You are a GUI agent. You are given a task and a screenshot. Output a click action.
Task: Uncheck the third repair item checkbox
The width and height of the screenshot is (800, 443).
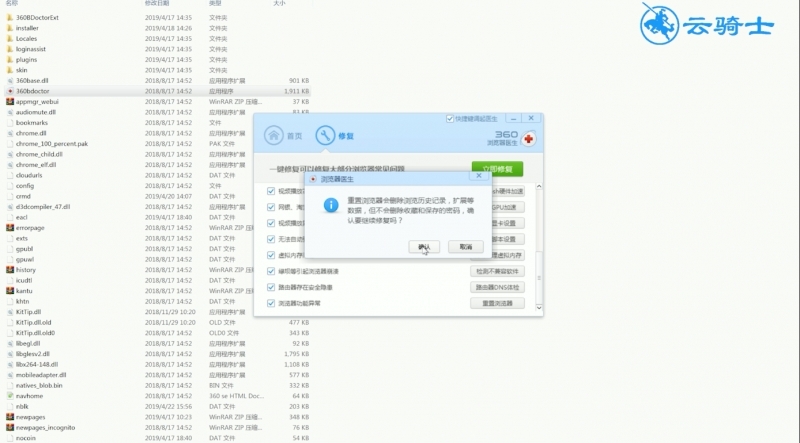pyautogui.click(x=271, y=223)
